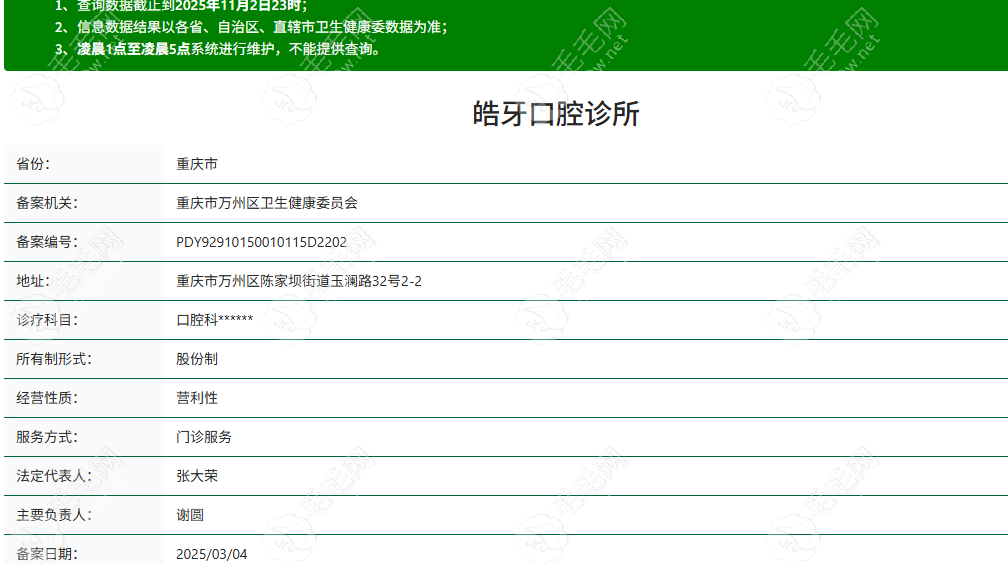Select the 经营性质 label
The height and width of the screenshot is (564, 1008).
(47, 398)
